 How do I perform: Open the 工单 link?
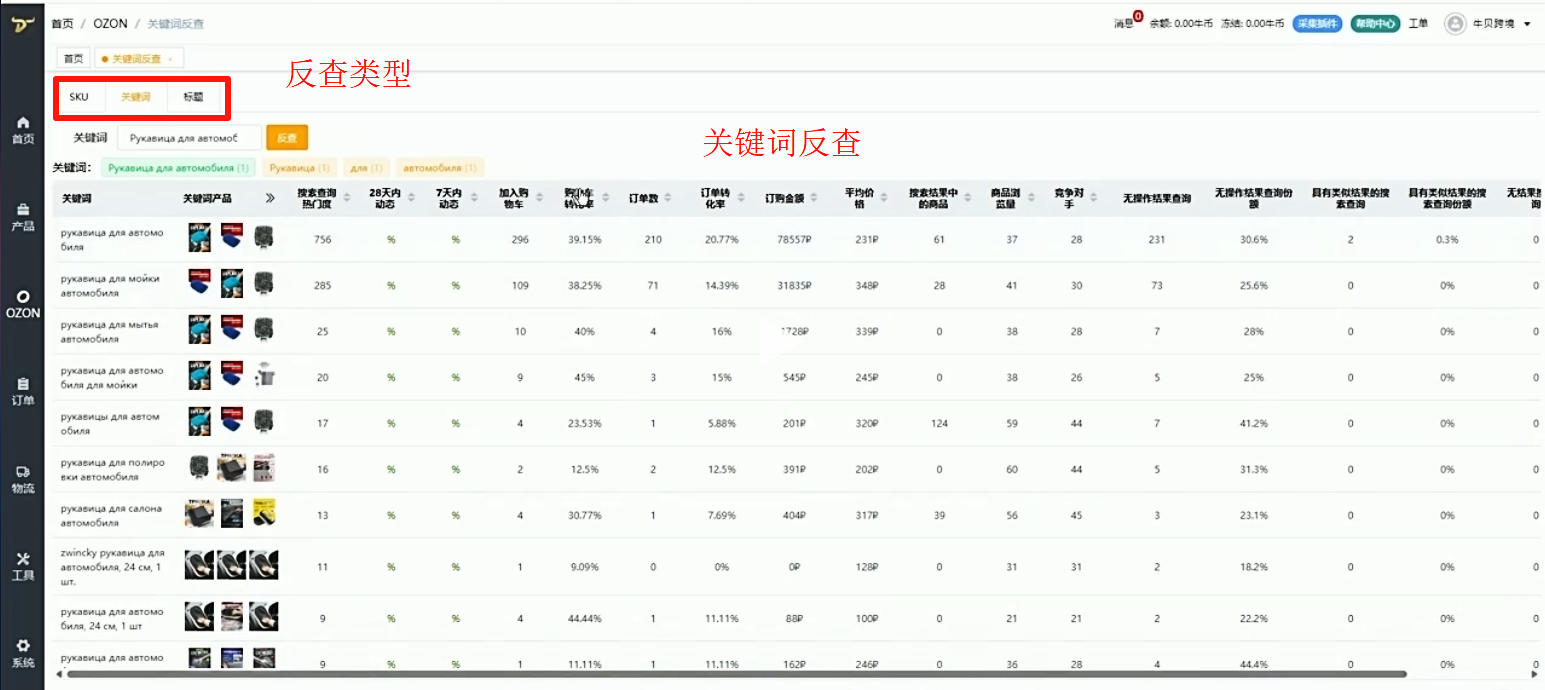click(1418, 23)
